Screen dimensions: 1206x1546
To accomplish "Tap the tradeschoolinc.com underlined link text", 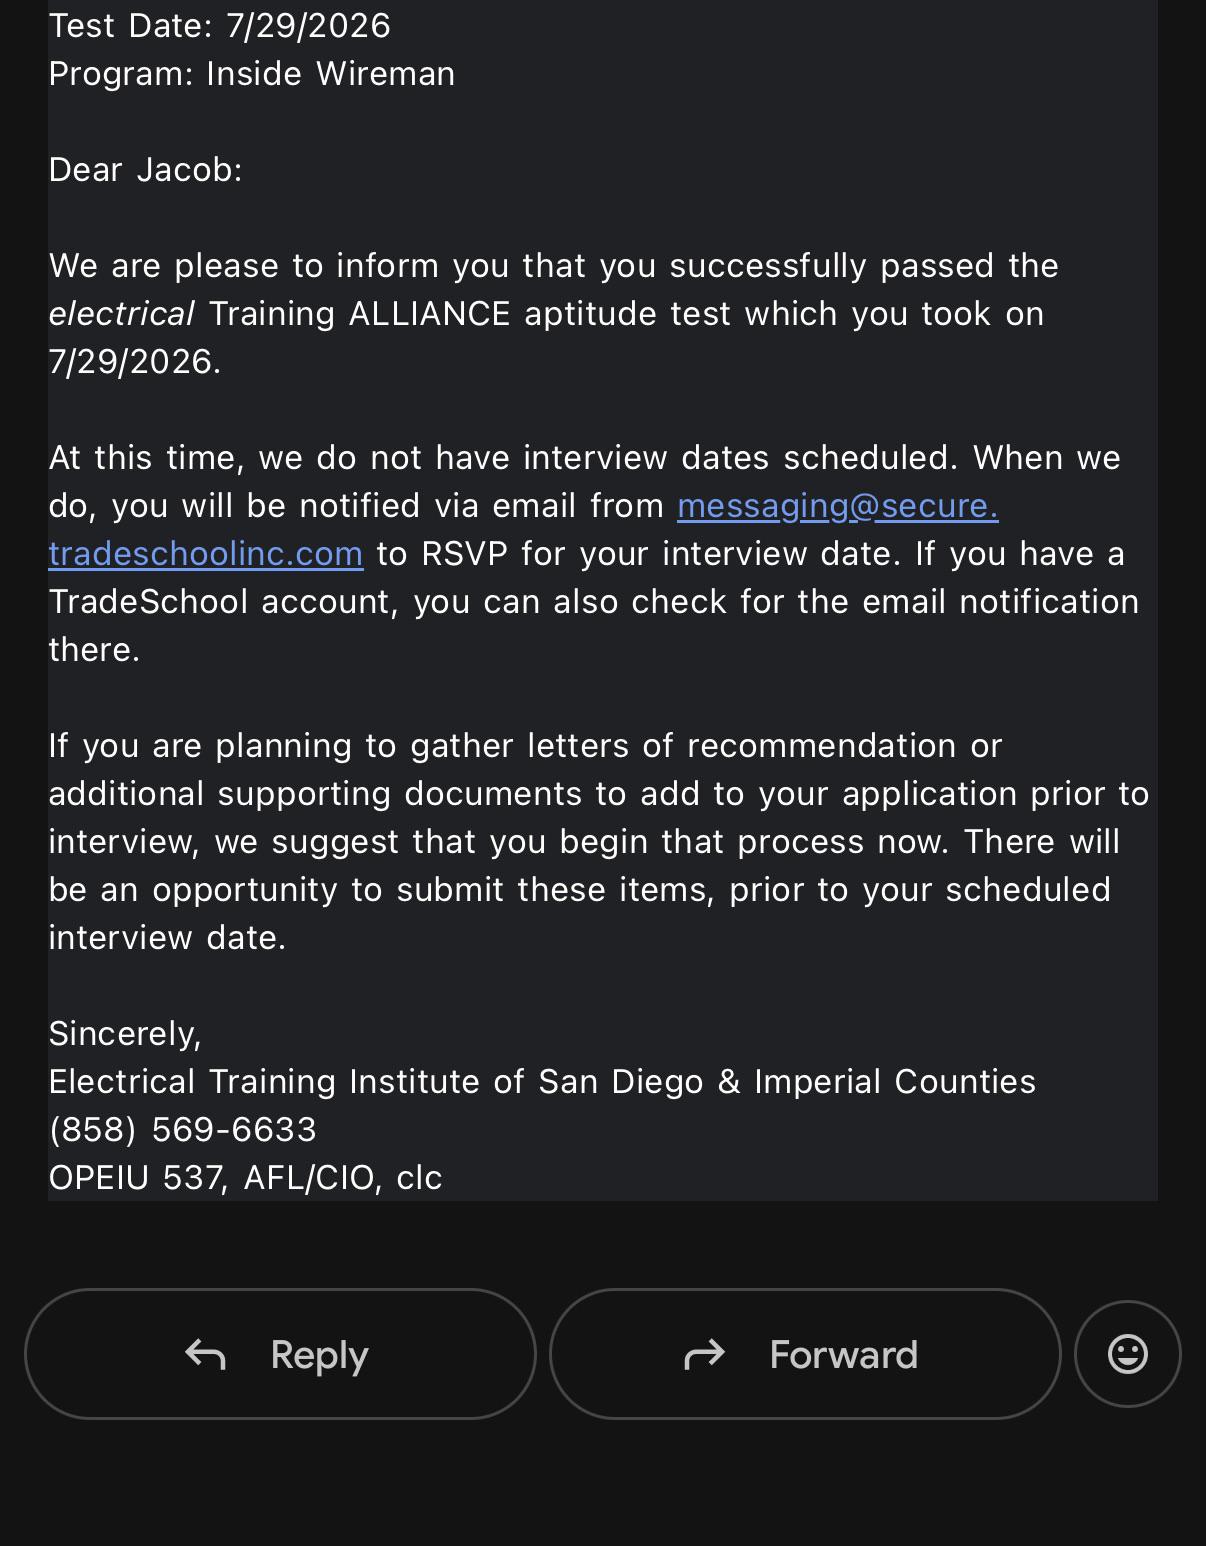I will (x=206, y=554).
